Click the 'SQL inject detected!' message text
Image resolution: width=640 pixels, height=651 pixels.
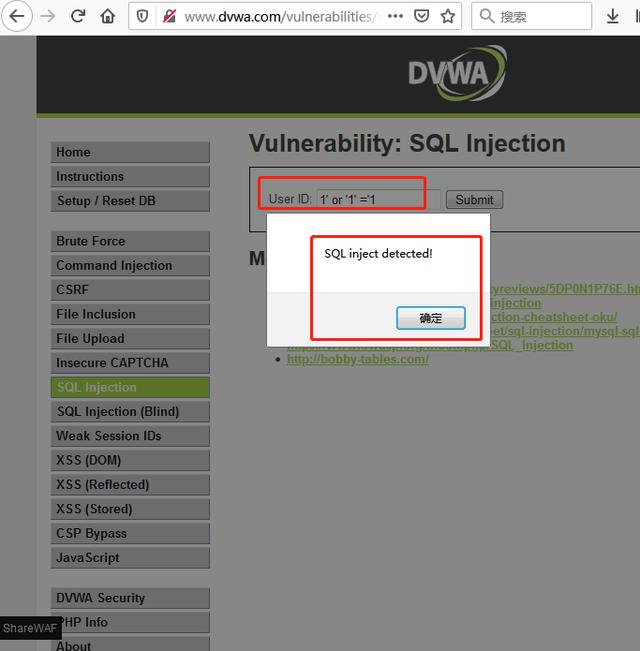coord(378,254)
